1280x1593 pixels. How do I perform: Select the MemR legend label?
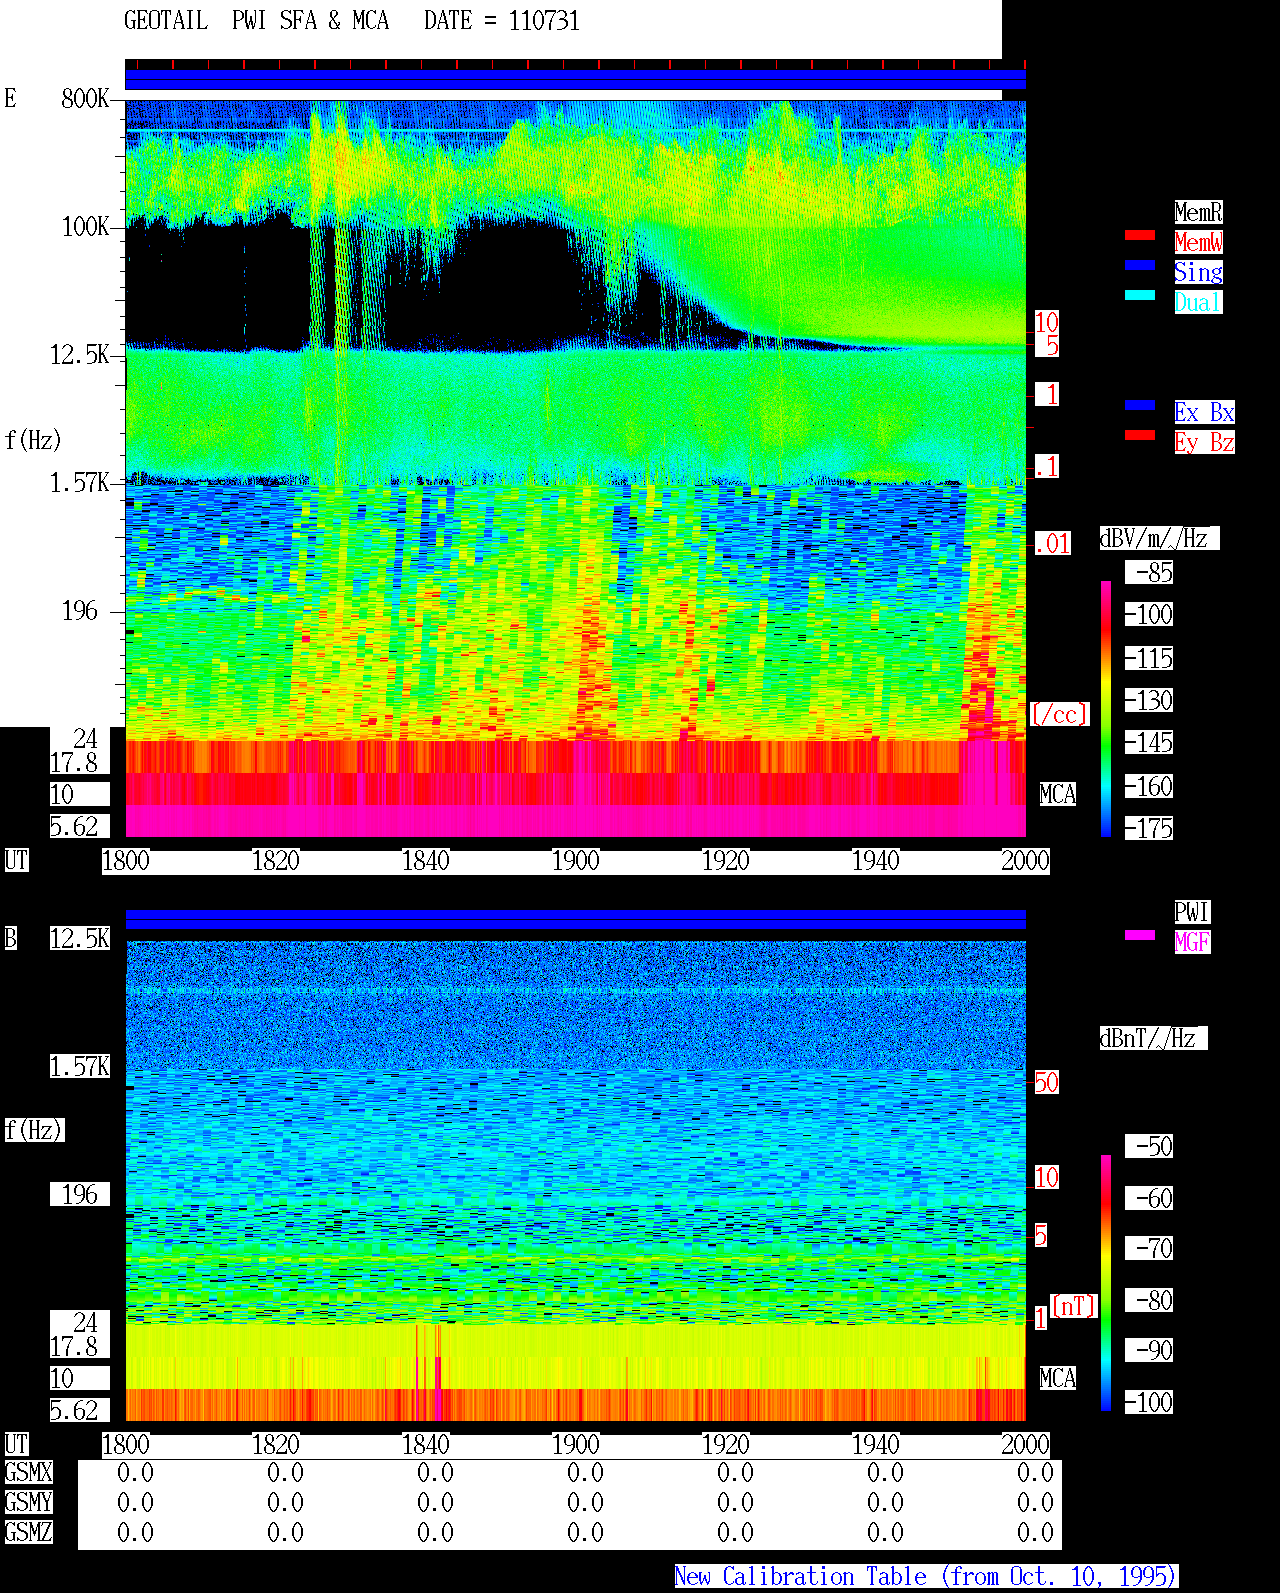pyautogui.click(x=1198, y=212)
